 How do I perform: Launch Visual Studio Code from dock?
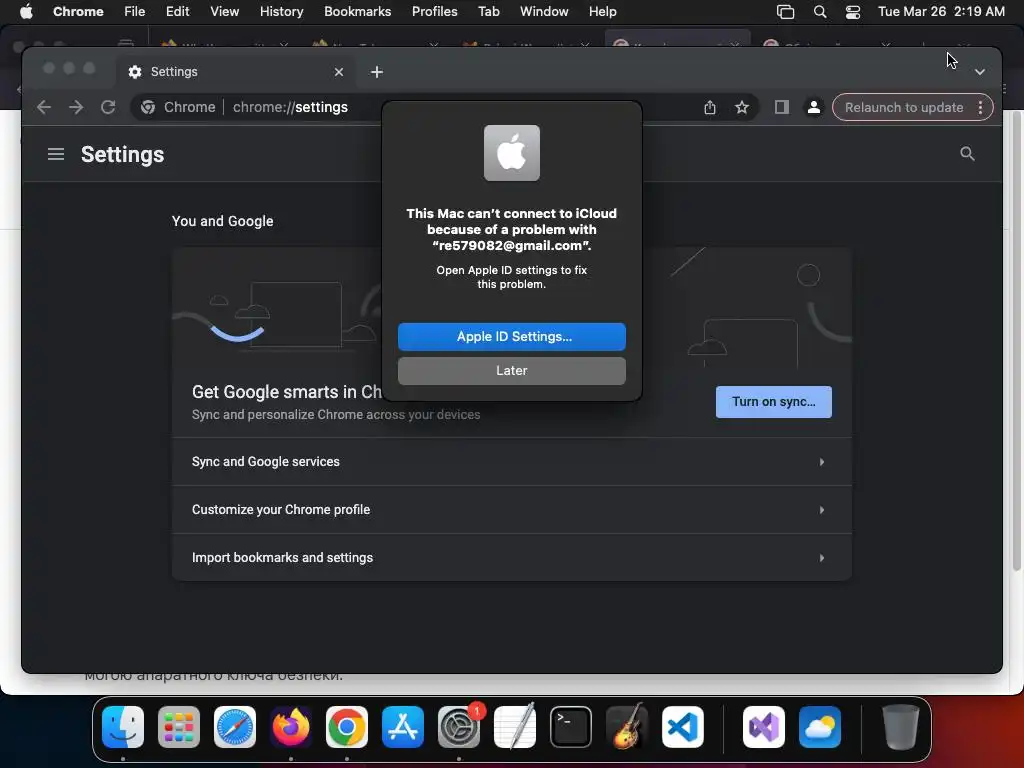(x=682, y=727)
